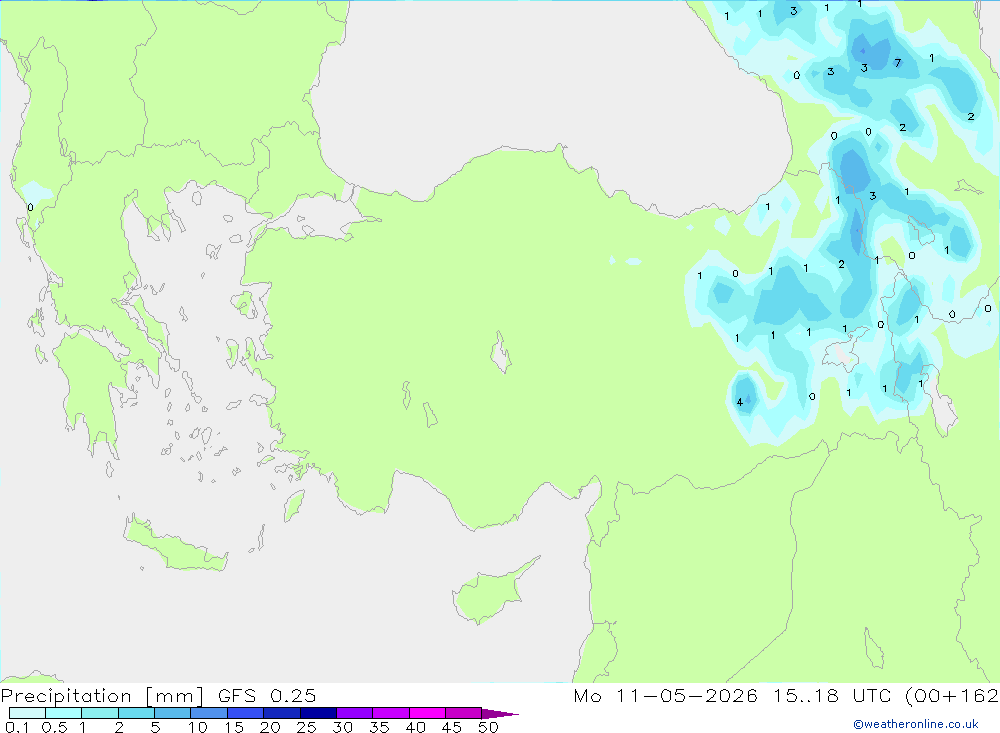1000x733 pixels.
Task: Click the '30' legend scale label
Action: click(342, 727)
